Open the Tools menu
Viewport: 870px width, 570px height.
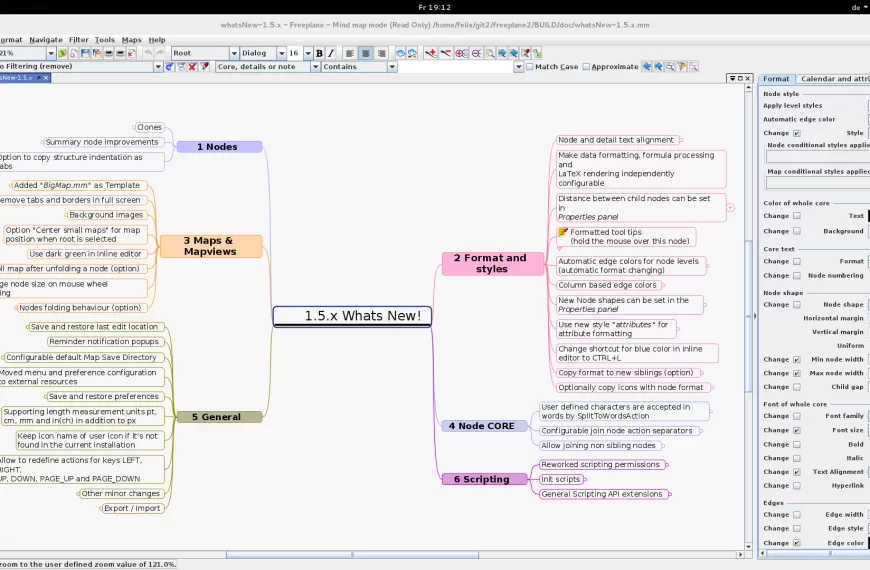pos(104,40)
